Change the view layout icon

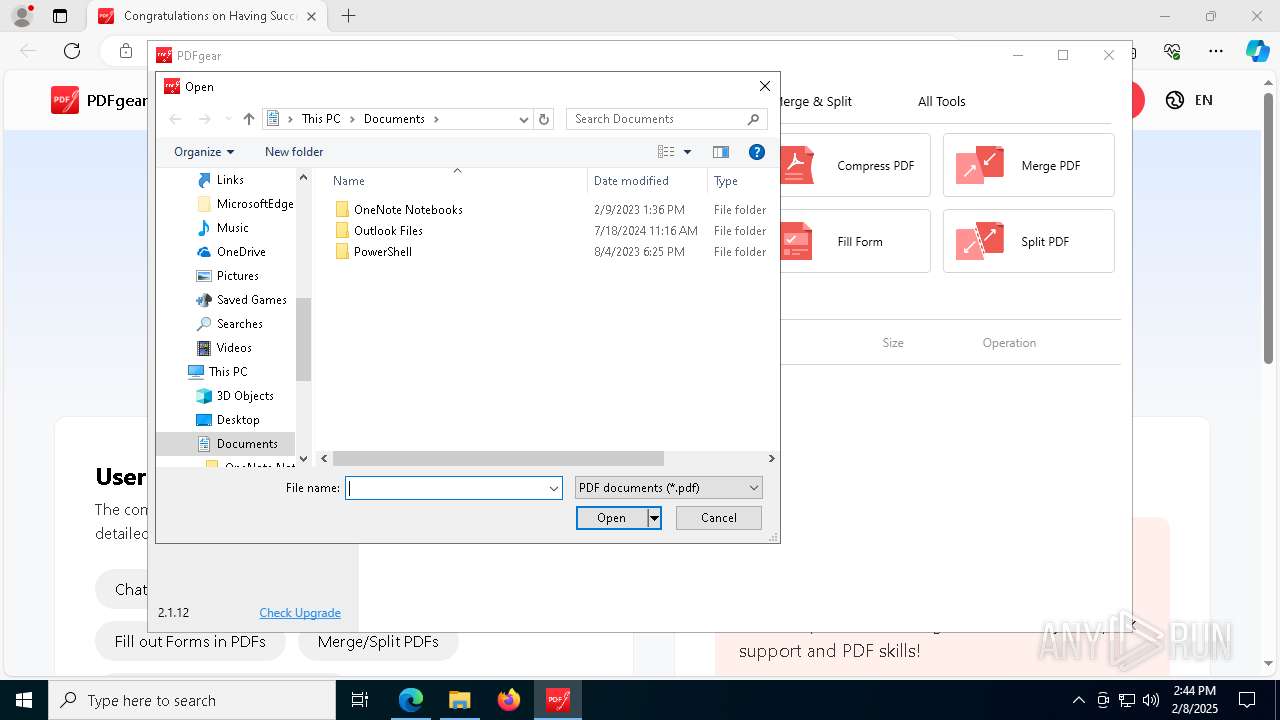[666, 152]
